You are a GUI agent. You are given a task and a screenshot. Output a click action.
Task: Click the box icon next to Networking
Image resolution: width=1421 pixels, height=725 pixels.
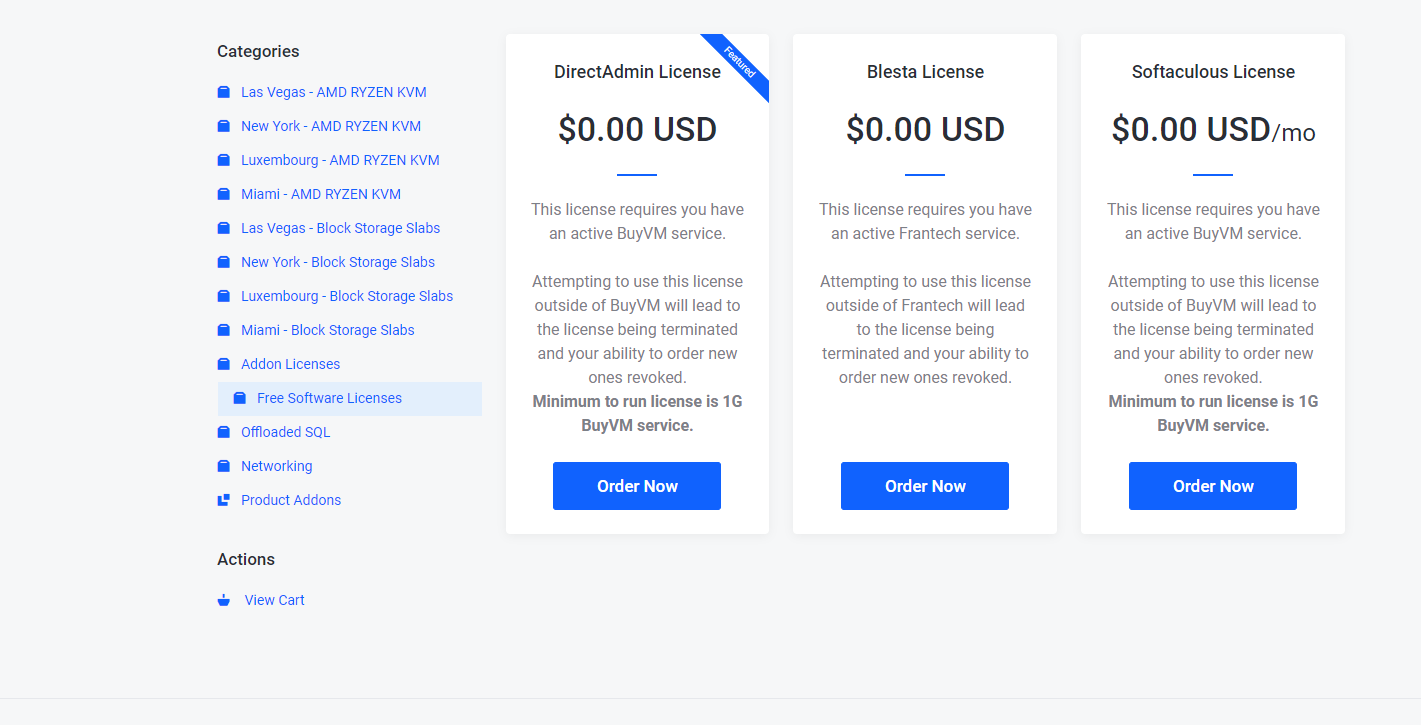(x=224, y=466)
